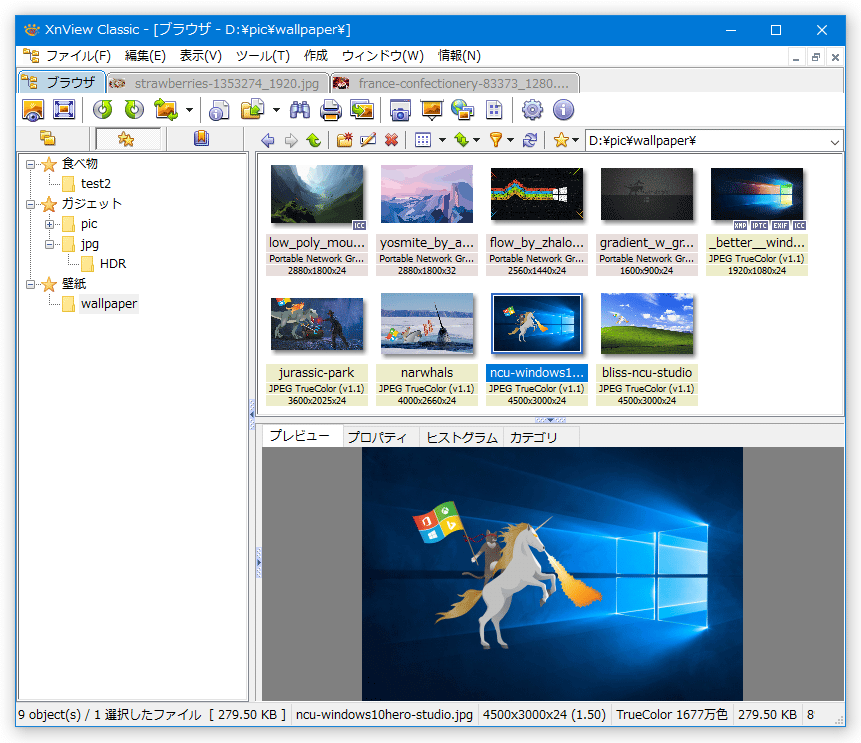Open the ファイル(F) menu

click(x=79, y=56)
